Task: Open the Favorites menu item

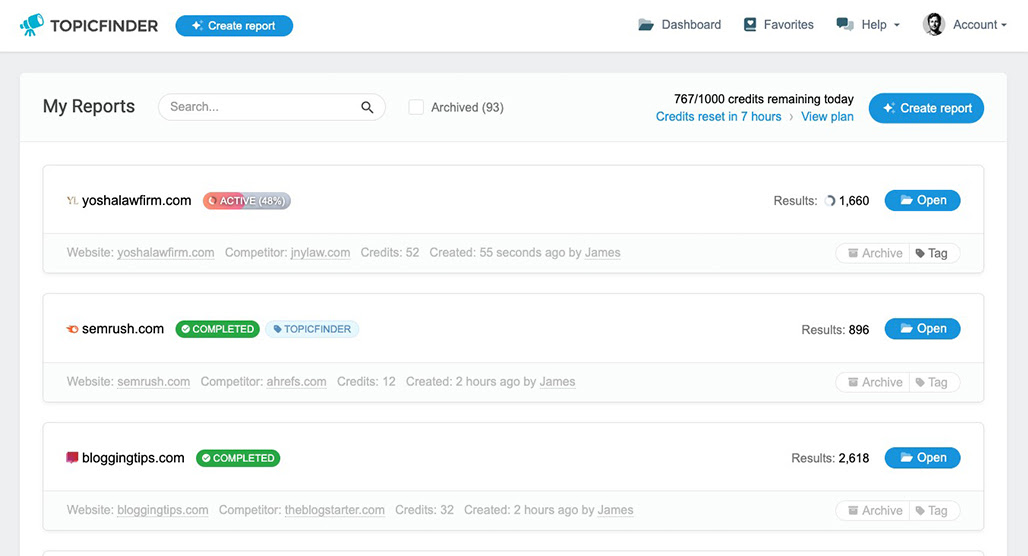Action: tap(788, 25)
